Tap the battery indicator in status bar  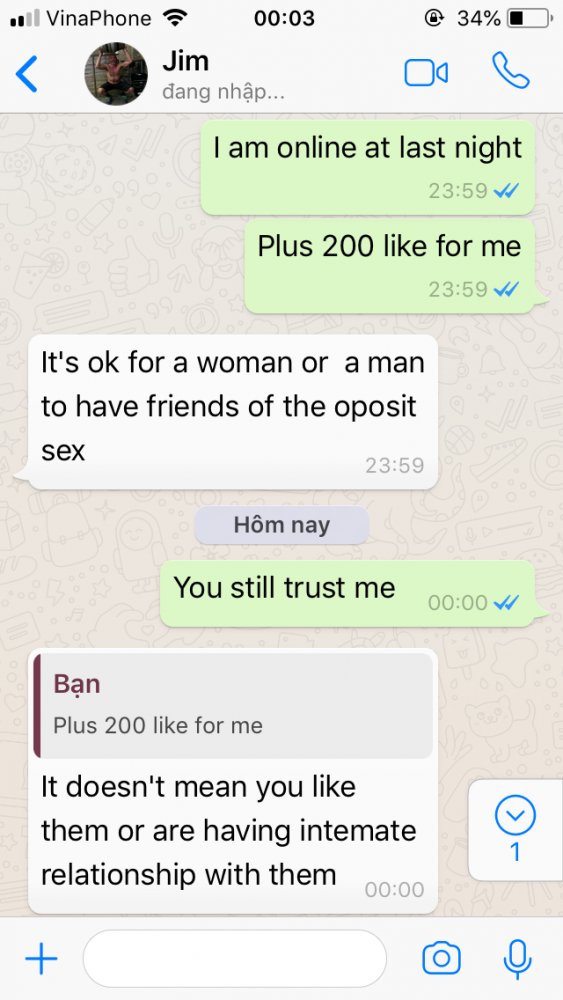pos(529,18)
